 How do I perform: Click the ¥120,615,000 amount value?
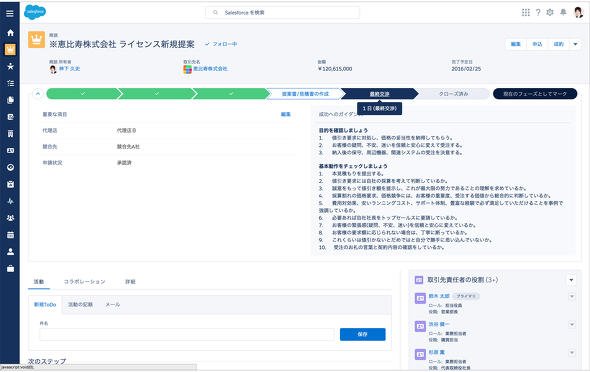[335, 69]
